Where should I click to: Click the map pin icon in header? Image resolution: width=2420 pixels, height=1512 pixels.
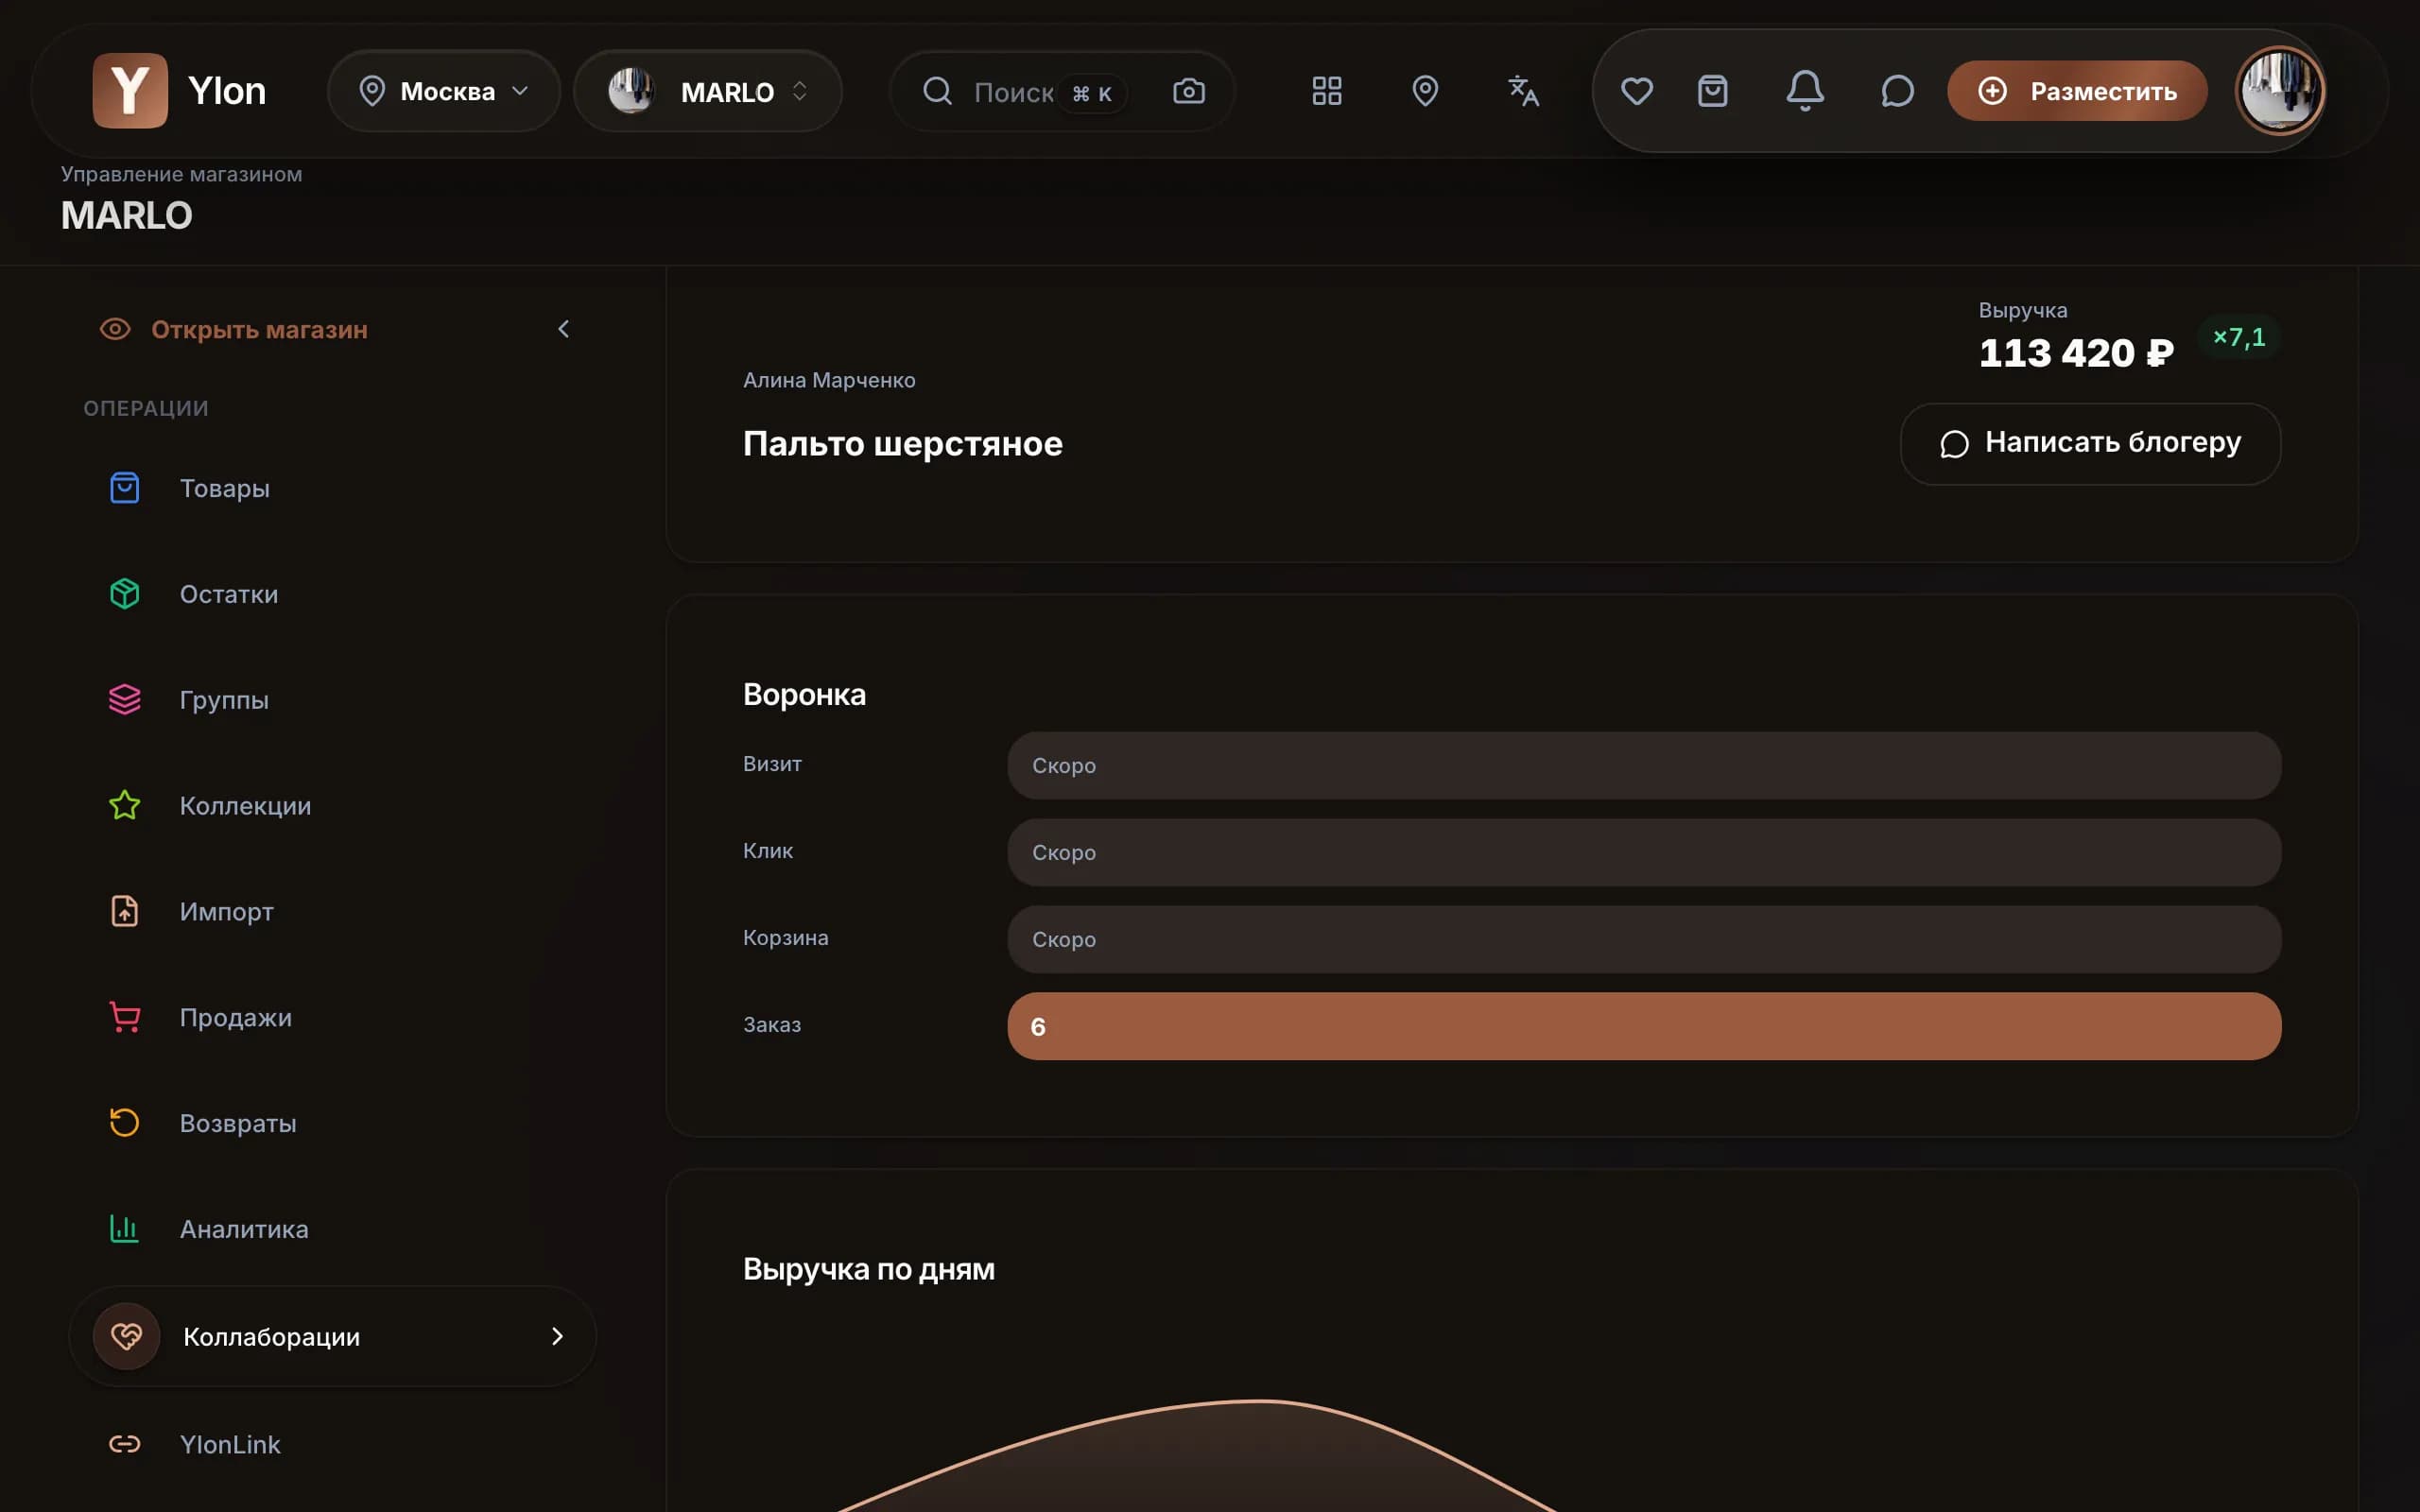[x=1425, y=91]
